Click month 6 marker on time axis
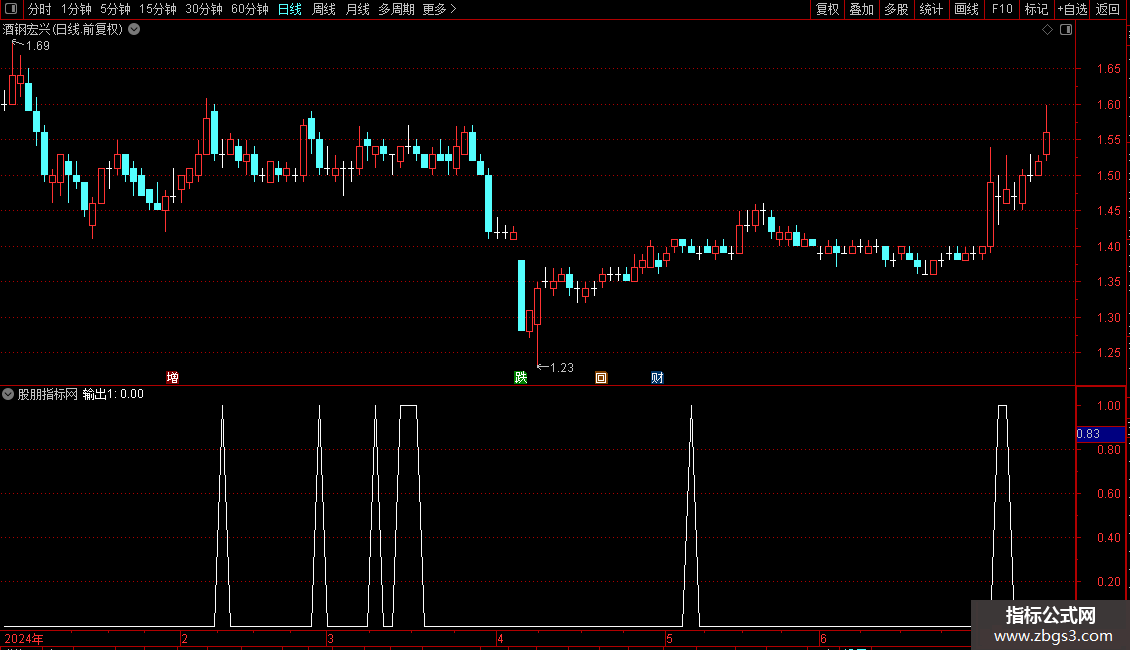 pos(823,639)
